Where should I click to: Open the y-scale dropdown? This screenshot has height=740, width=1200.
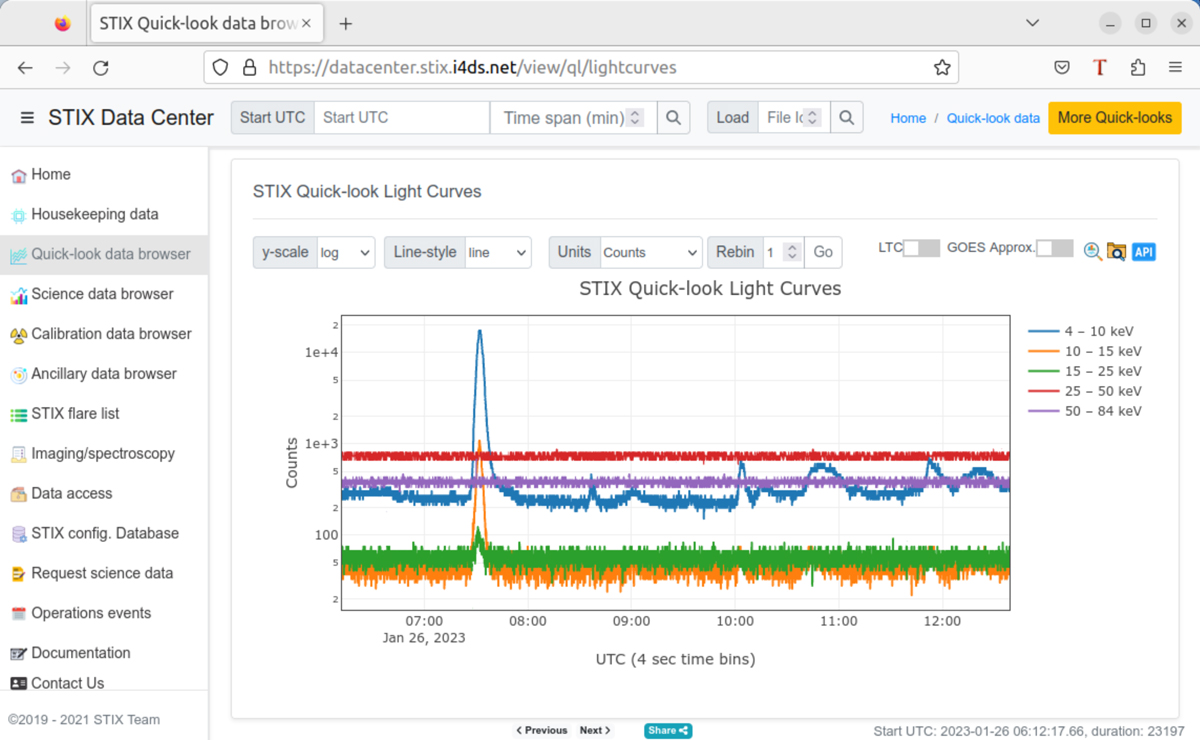click(x=345, y=253)
